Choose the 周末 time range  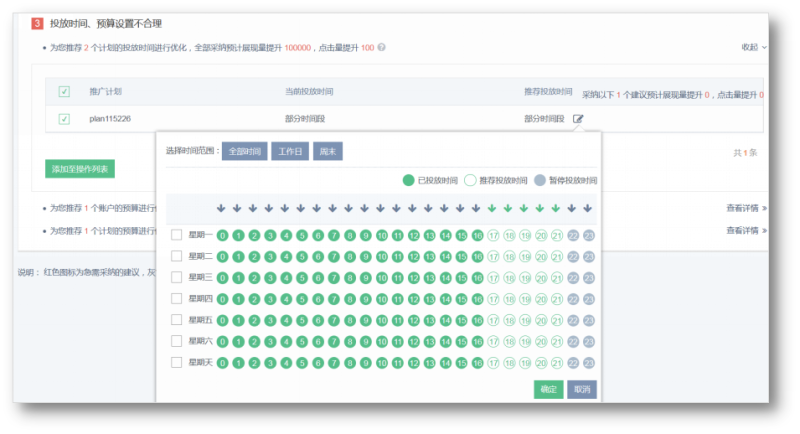tap(328, 151)
